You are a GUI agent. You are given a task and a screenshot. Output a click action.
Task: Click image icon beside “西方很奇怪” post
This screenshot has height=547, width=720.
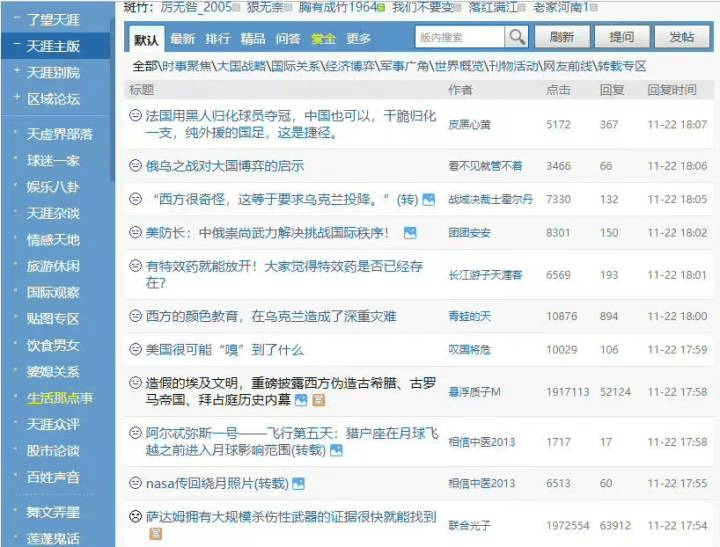(x=429, y=200)
